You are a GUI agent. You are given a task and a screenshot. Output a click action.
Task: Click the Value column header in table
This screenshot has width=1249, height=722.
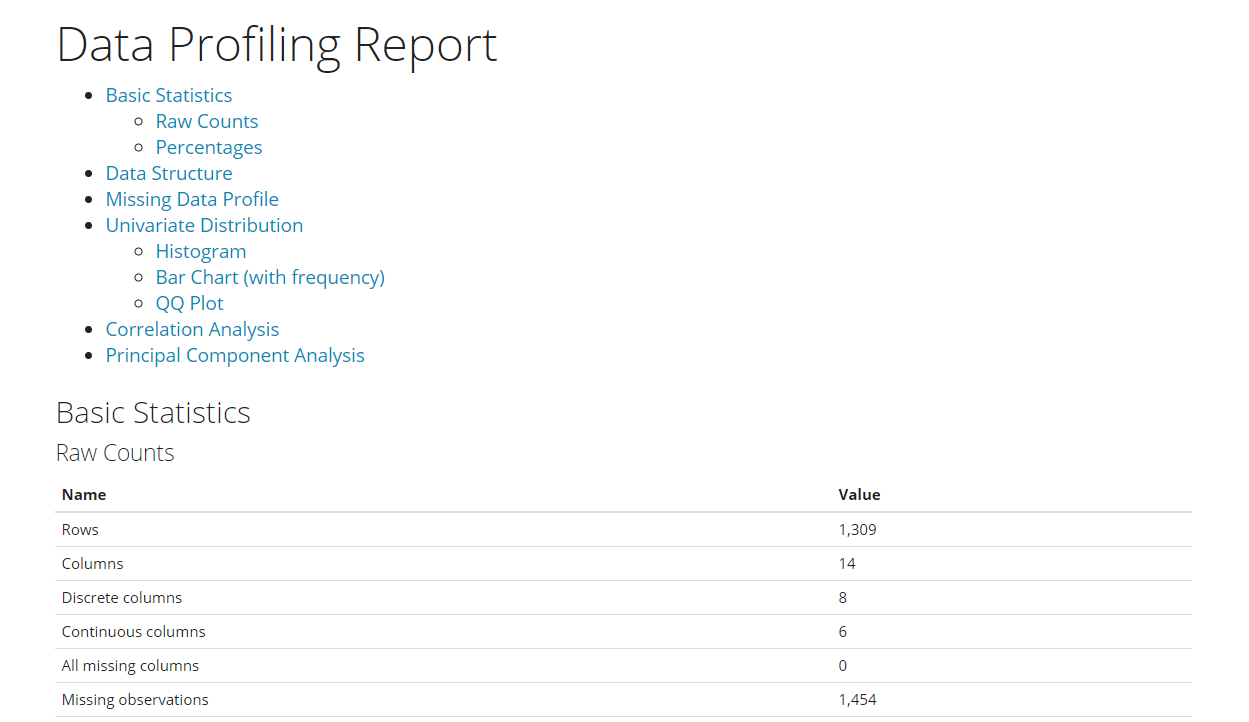coord(859,494)
